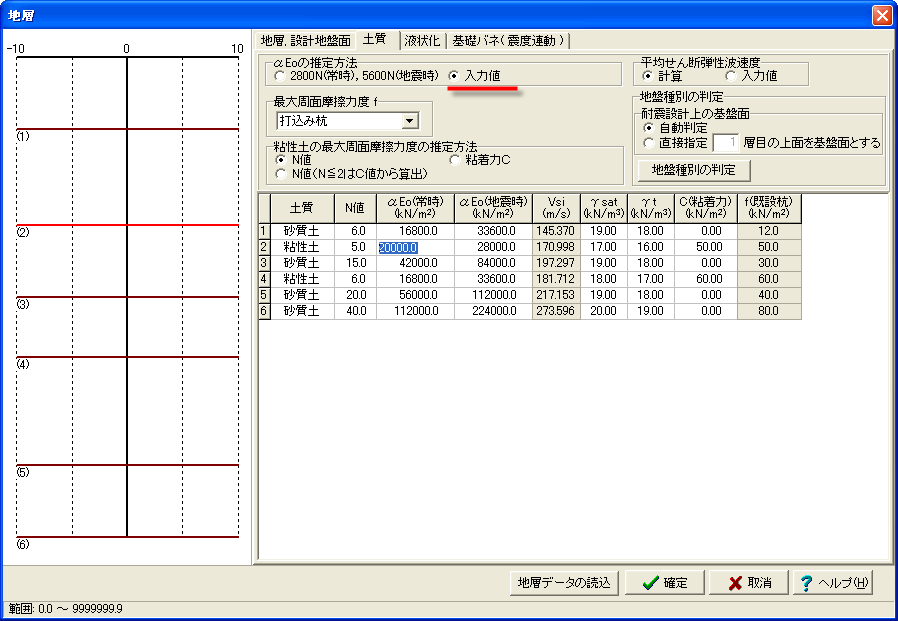
Task: Select the 直接指定 radio button
Action: tap(648, 143)
